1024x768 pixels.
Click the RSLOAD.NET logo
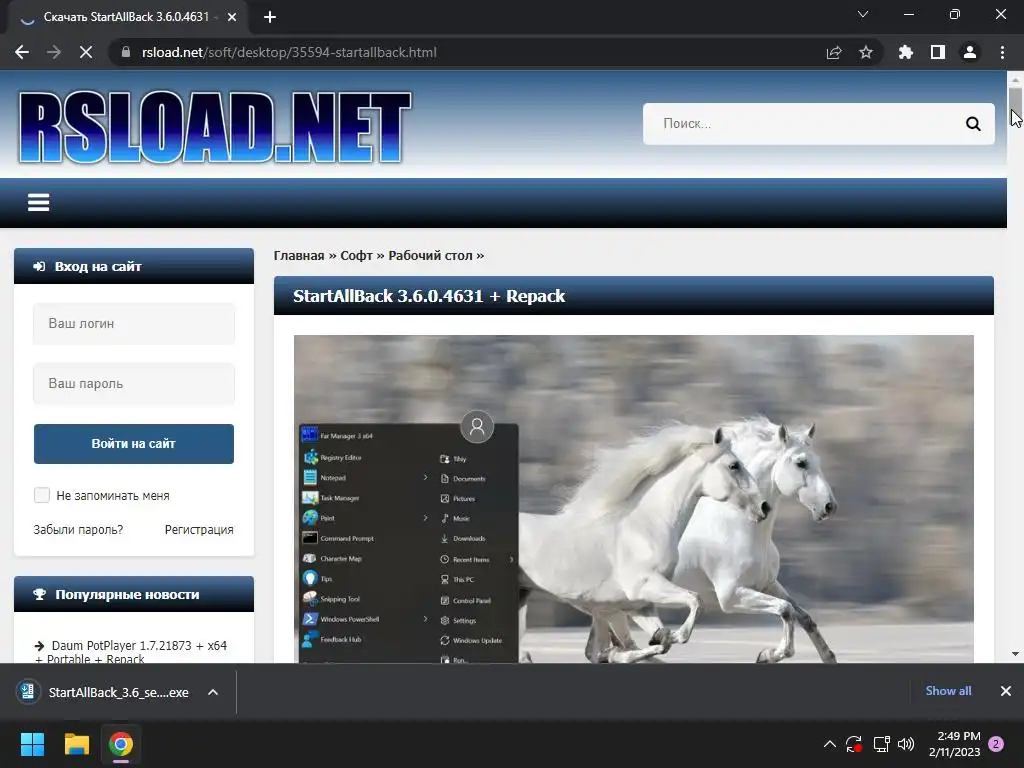click(216, 125)
